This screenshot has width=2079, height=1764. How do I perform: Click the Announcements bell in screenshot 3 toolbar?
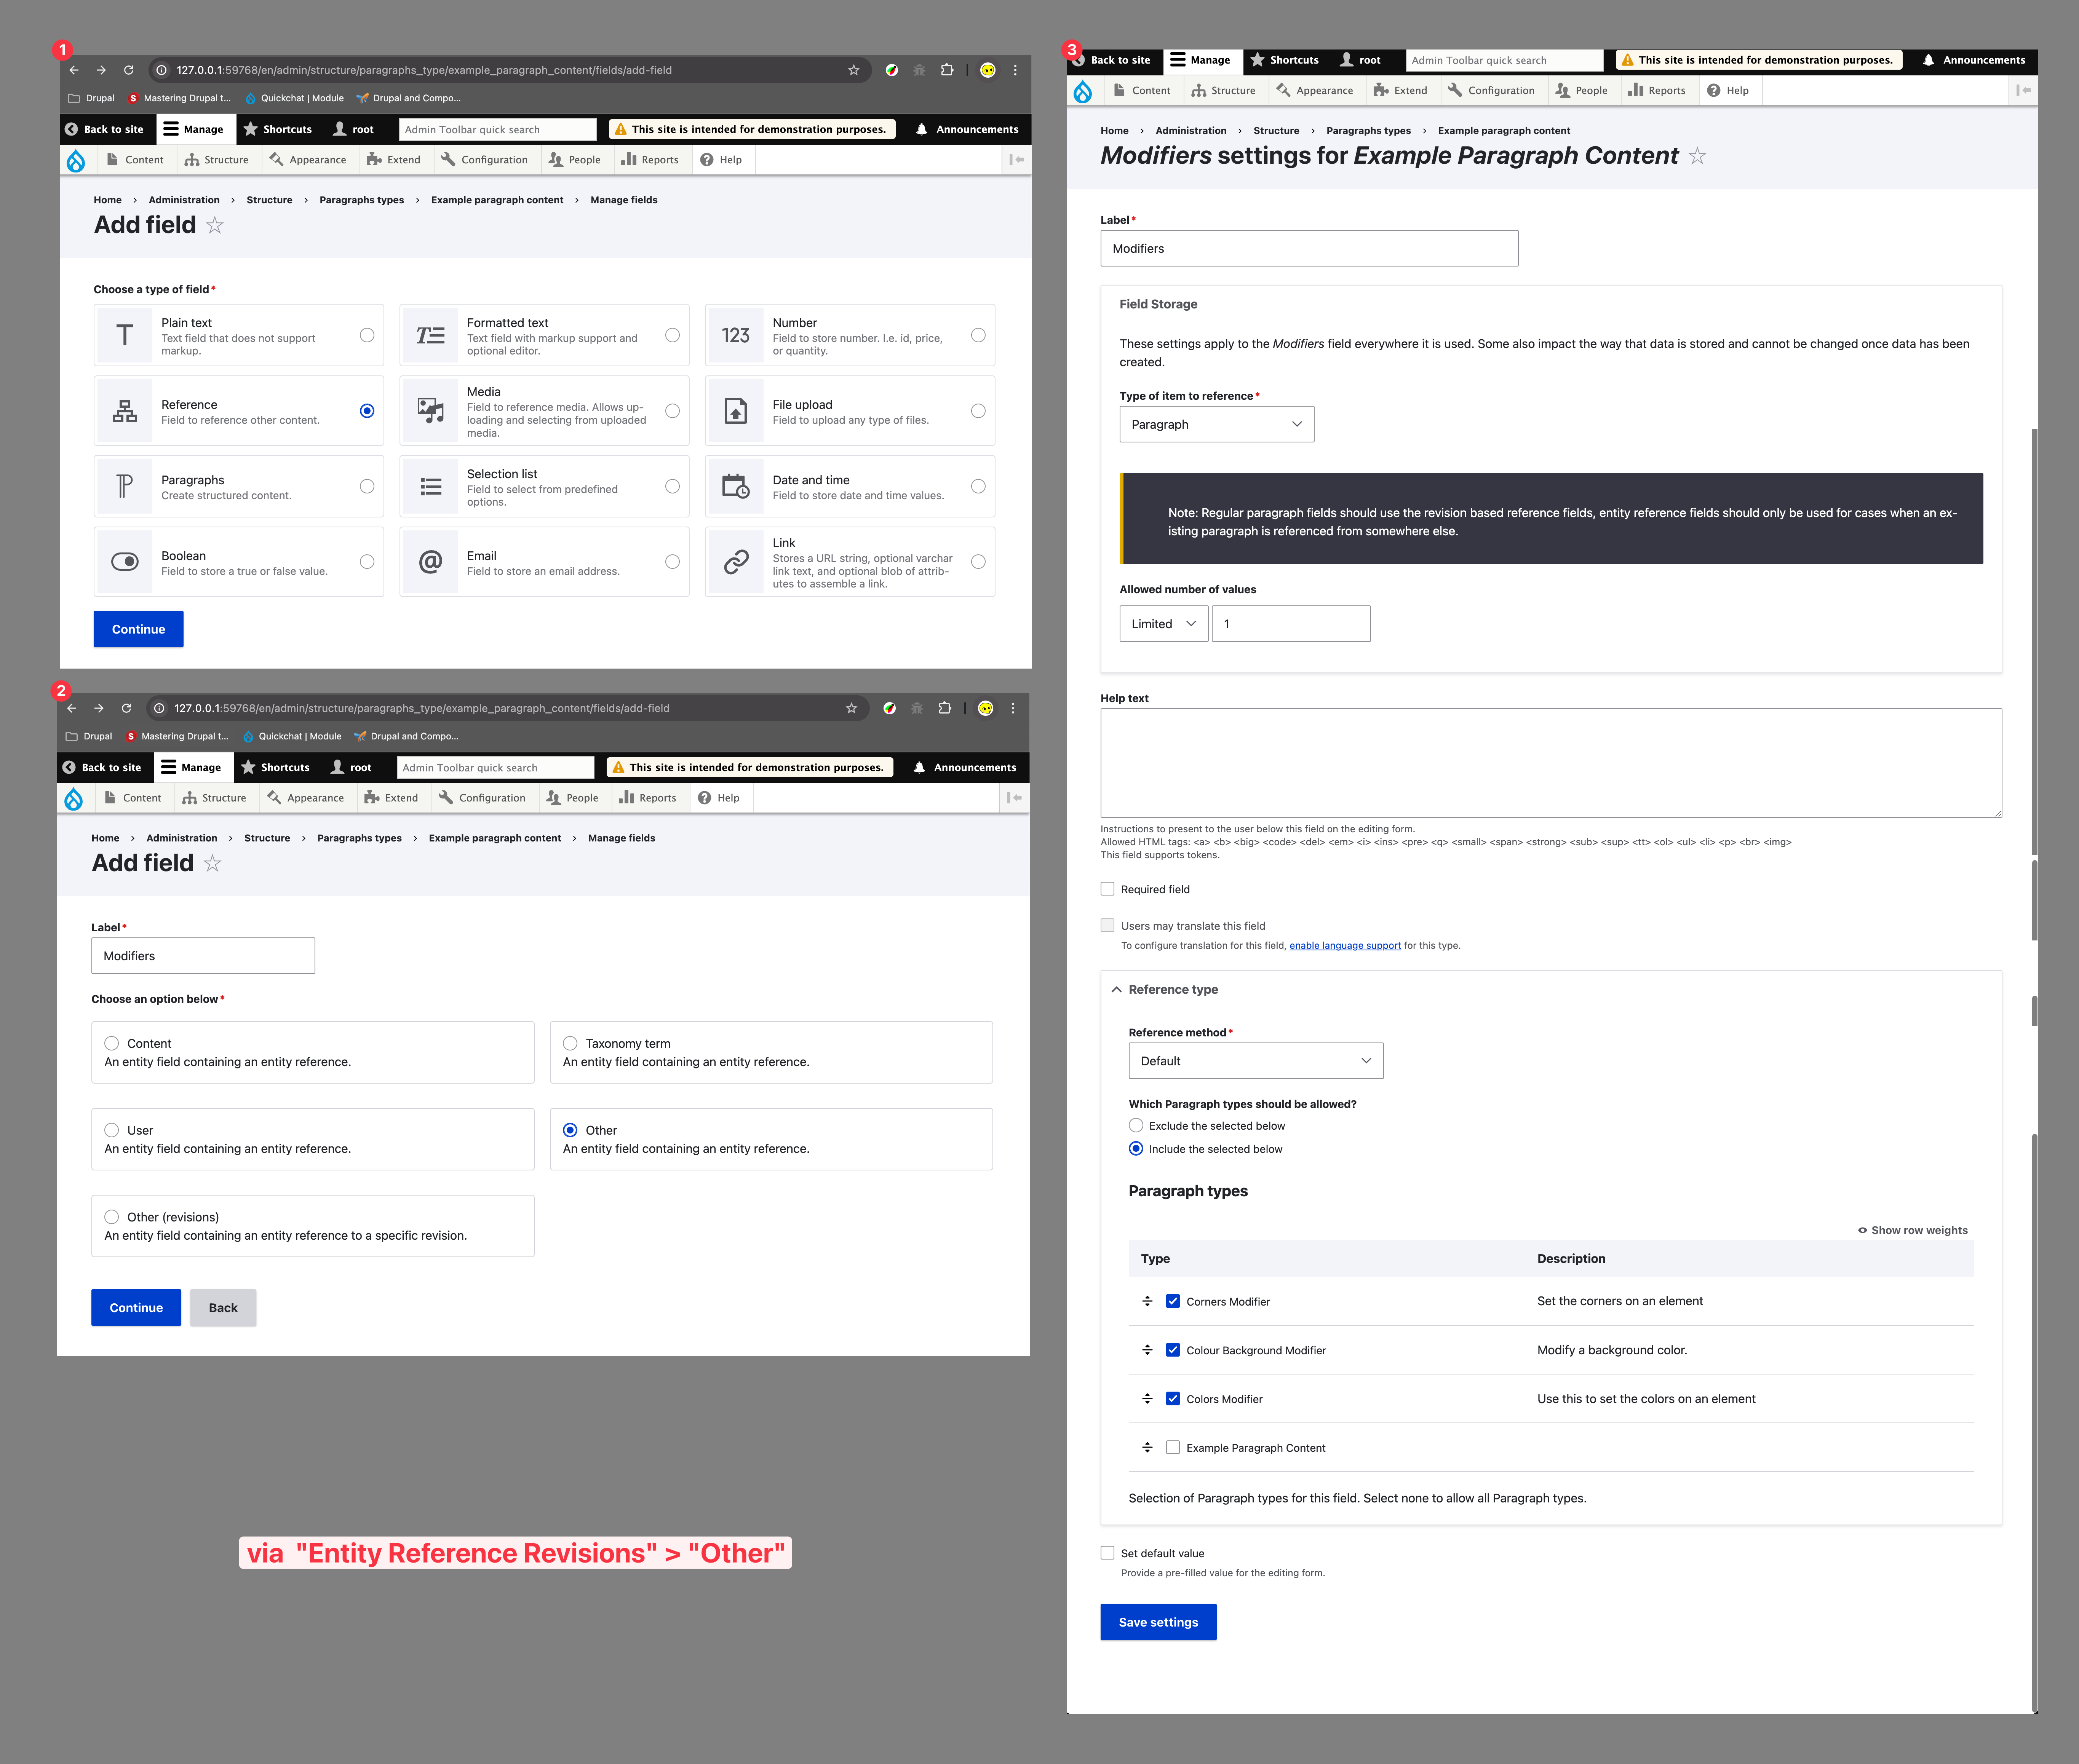(x=1928, y=60)
